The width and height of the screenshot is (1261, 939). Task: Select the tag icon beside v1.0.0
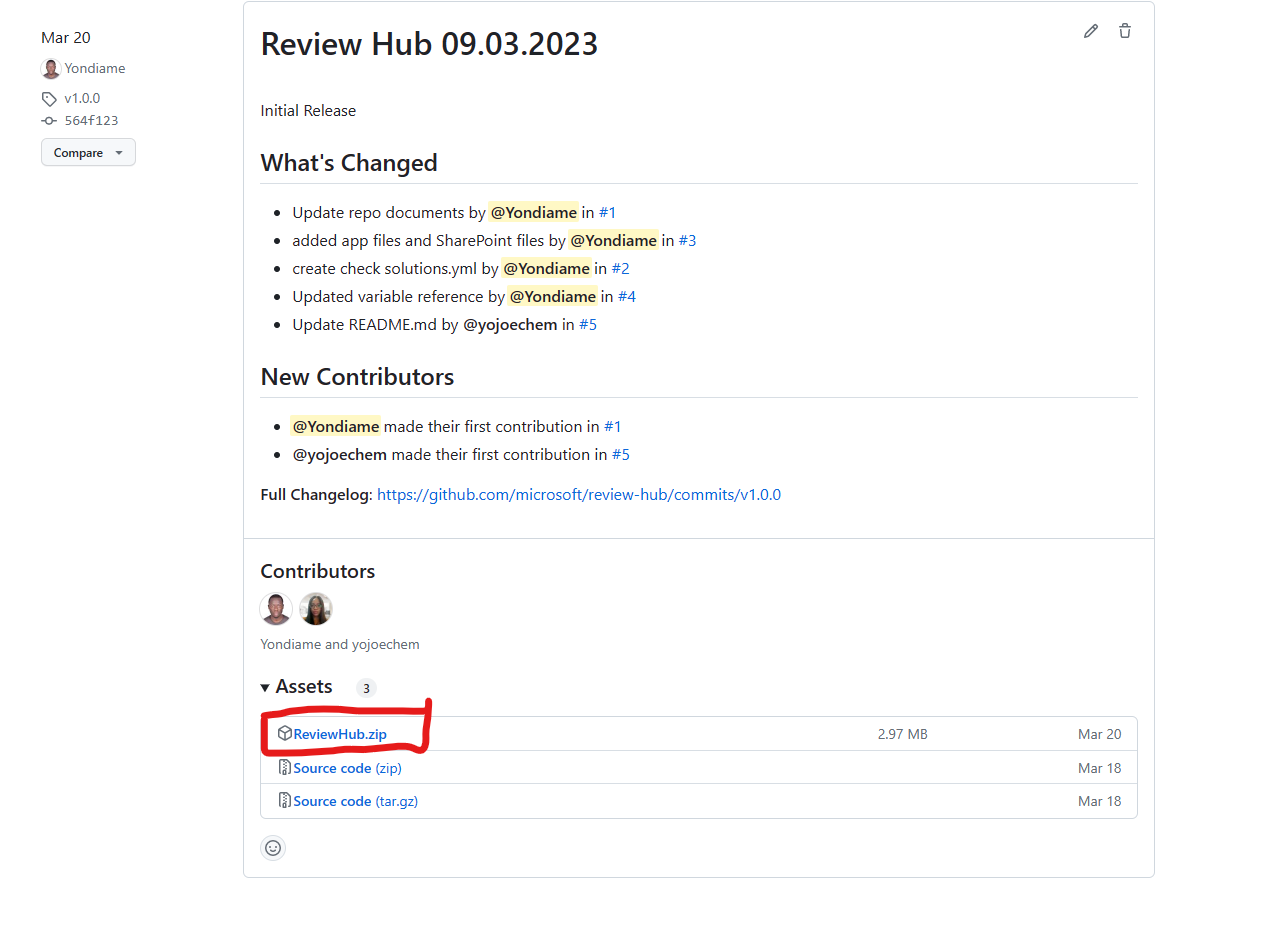(49, 98)
